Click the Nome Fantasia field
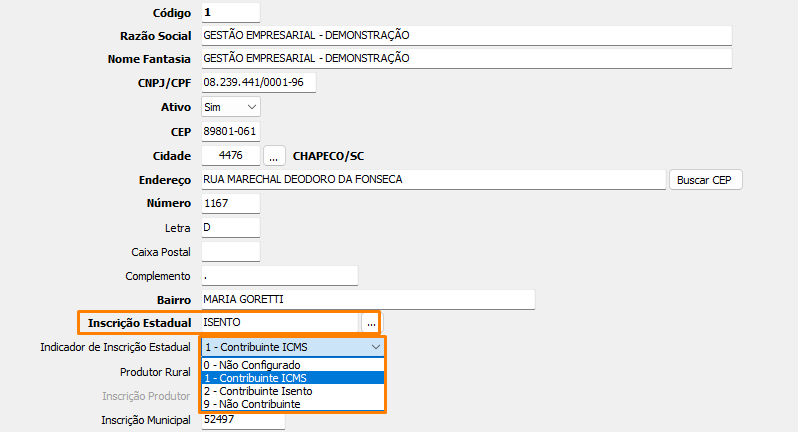 [x=467, y=59]
